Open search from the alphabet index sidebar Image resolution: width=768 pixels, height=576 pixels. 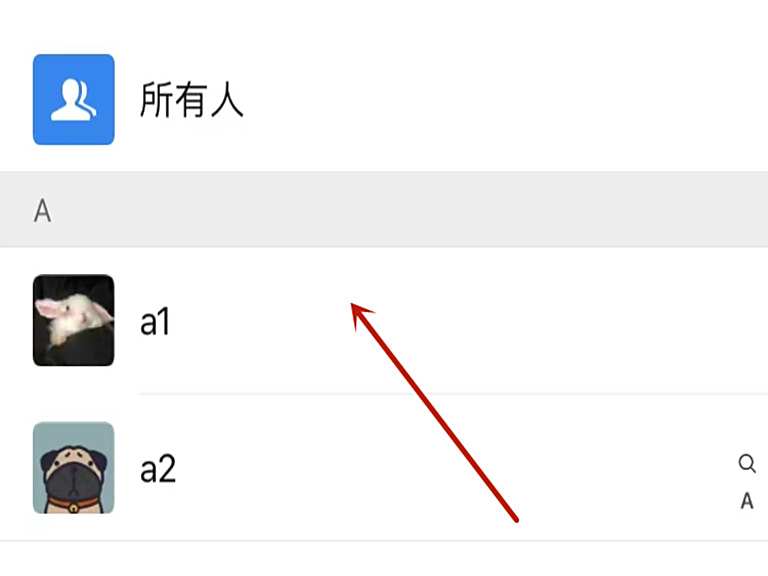[747, 463]
